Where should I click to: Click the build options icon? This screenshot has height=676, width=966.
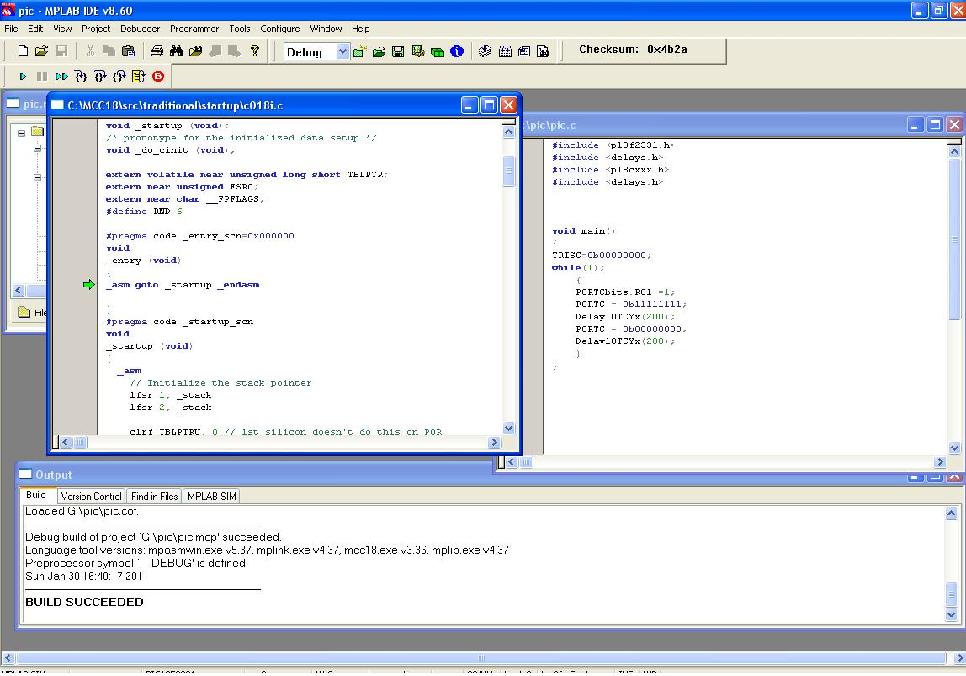[418, 52]
